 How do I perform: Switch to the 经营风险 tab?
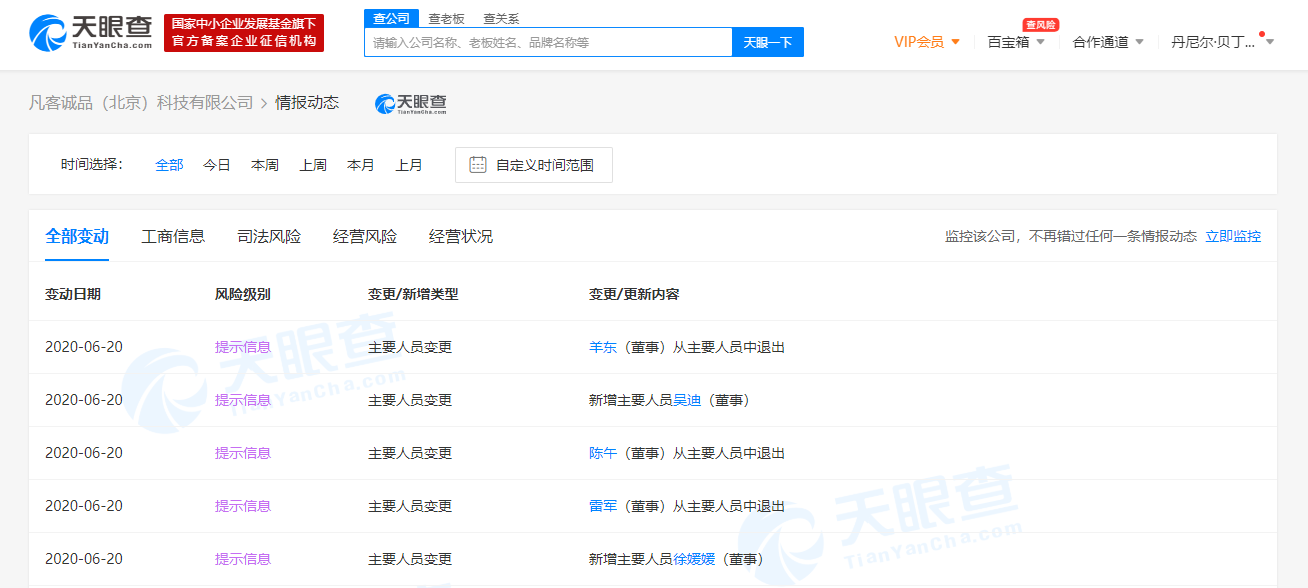pos(365,237)
